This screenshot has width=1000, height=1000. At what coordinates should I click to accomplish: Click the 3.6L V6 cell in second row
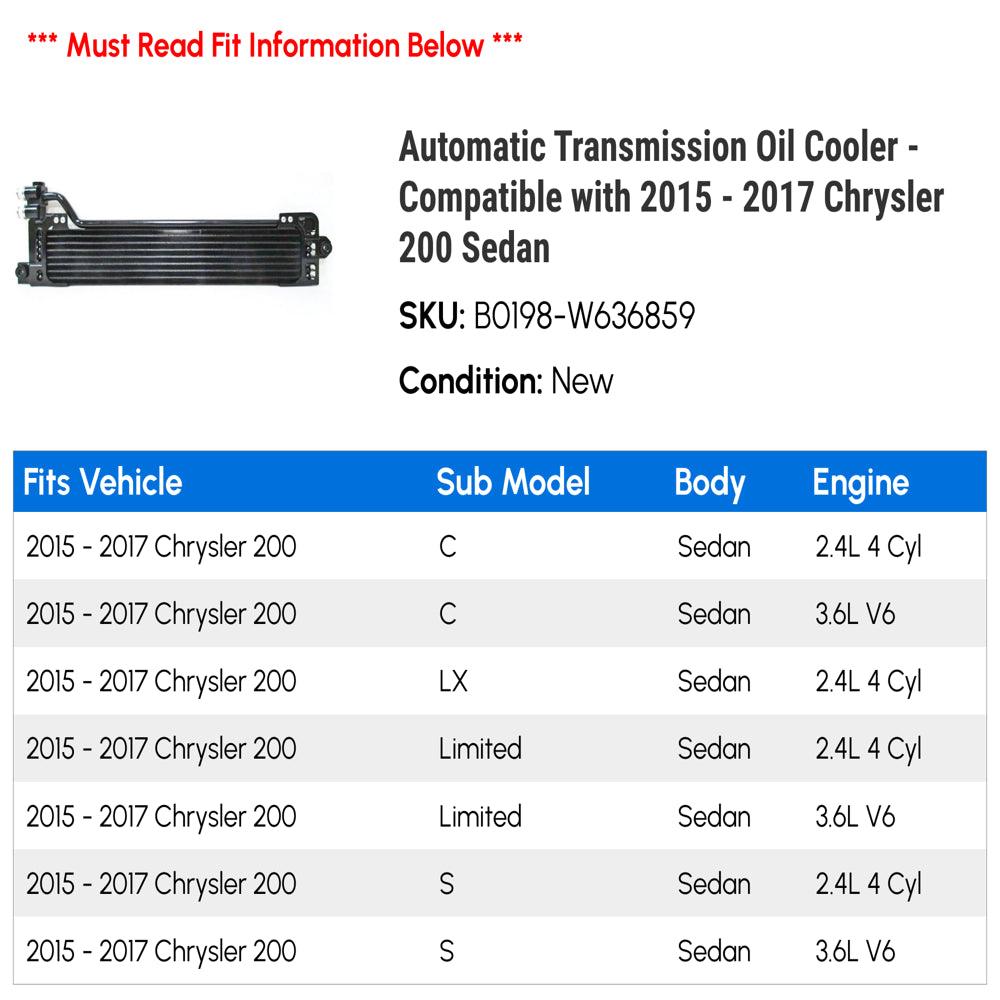pyautogui.click(x=855, y=614)
